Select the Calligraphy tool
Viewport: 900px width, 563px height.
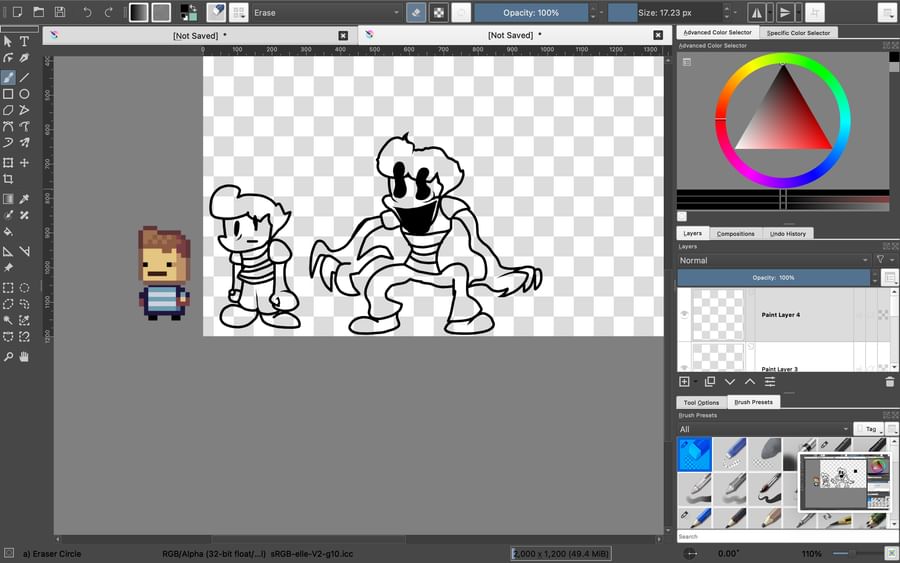click(x=24, y=58)
